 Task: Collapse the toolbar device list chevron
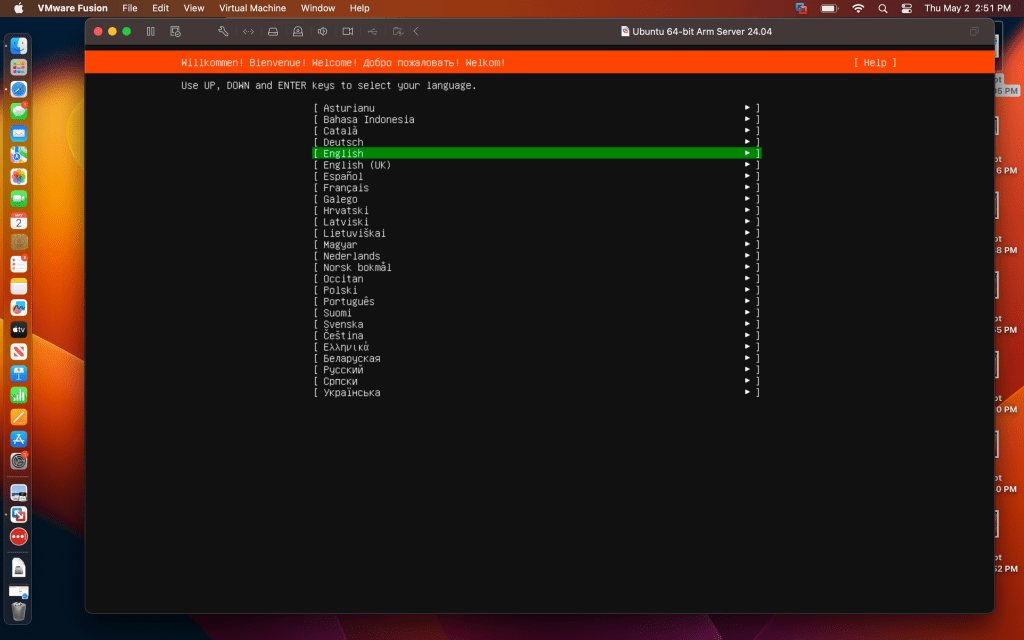point(416,32)
